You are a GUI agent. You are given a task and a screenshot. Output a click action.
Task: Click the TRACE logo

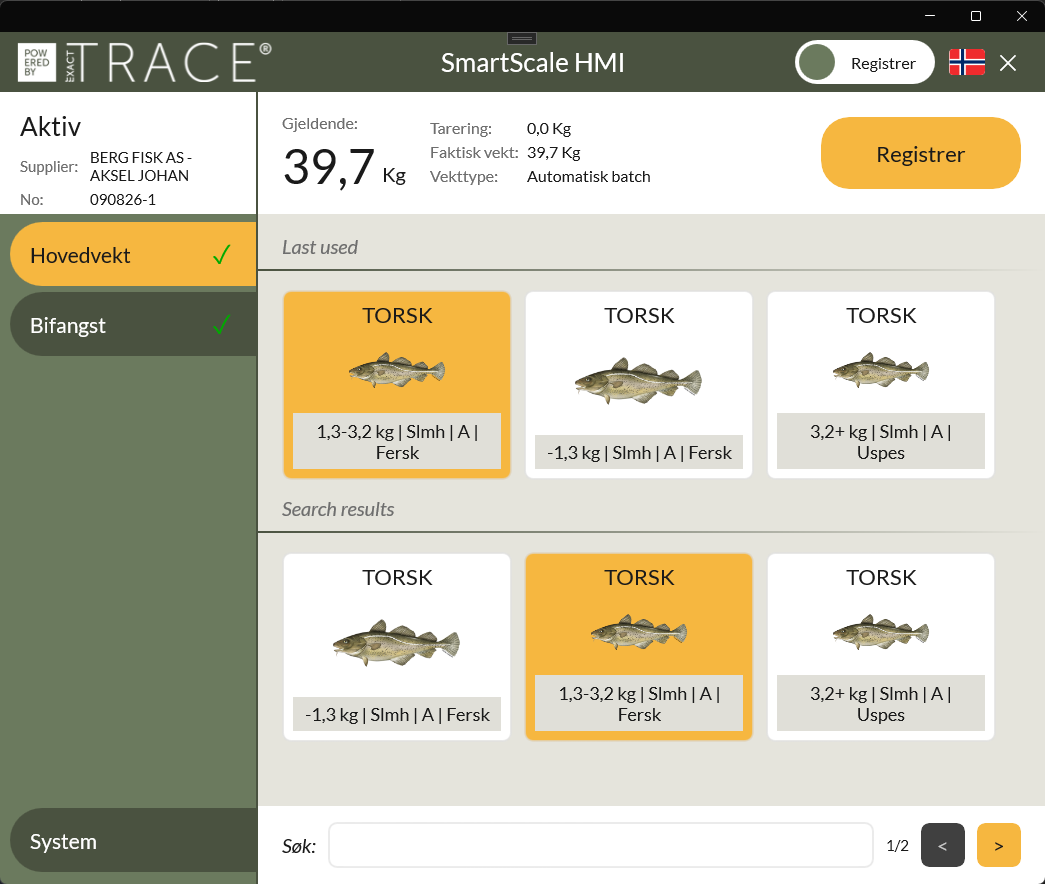pos(145,63)
